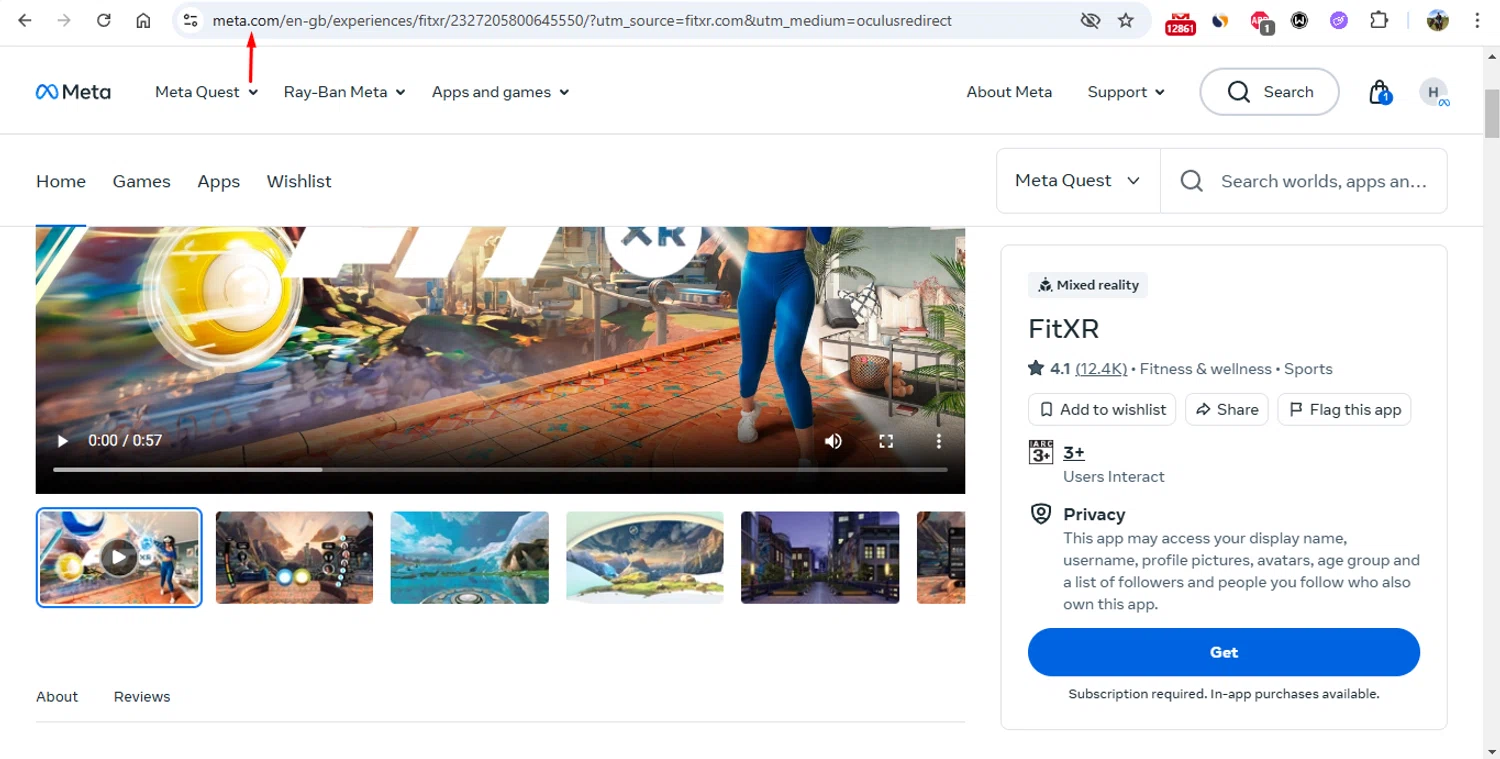Expand the Support dropdown
Viewport: 1500px width, 759px height.
click(1126, 92)
